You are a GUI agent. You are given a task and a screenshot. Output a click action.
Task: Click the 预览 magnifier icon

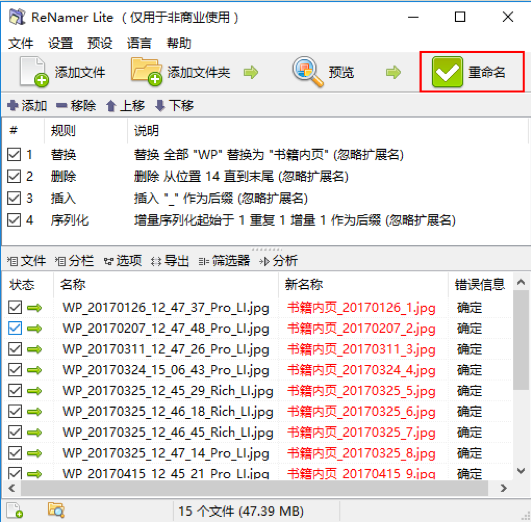click(x=307, y=71)
